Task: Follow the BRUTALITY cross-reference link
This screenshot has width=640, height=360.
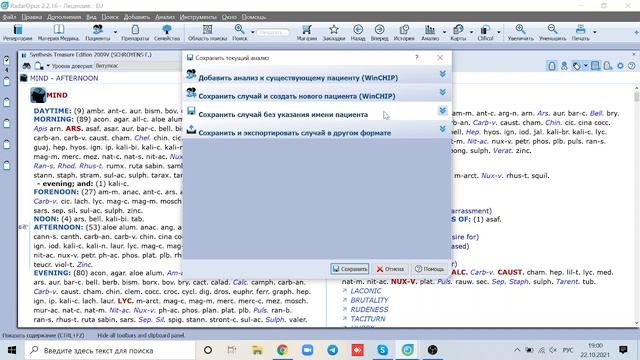Action: click(x=369, y=300)
